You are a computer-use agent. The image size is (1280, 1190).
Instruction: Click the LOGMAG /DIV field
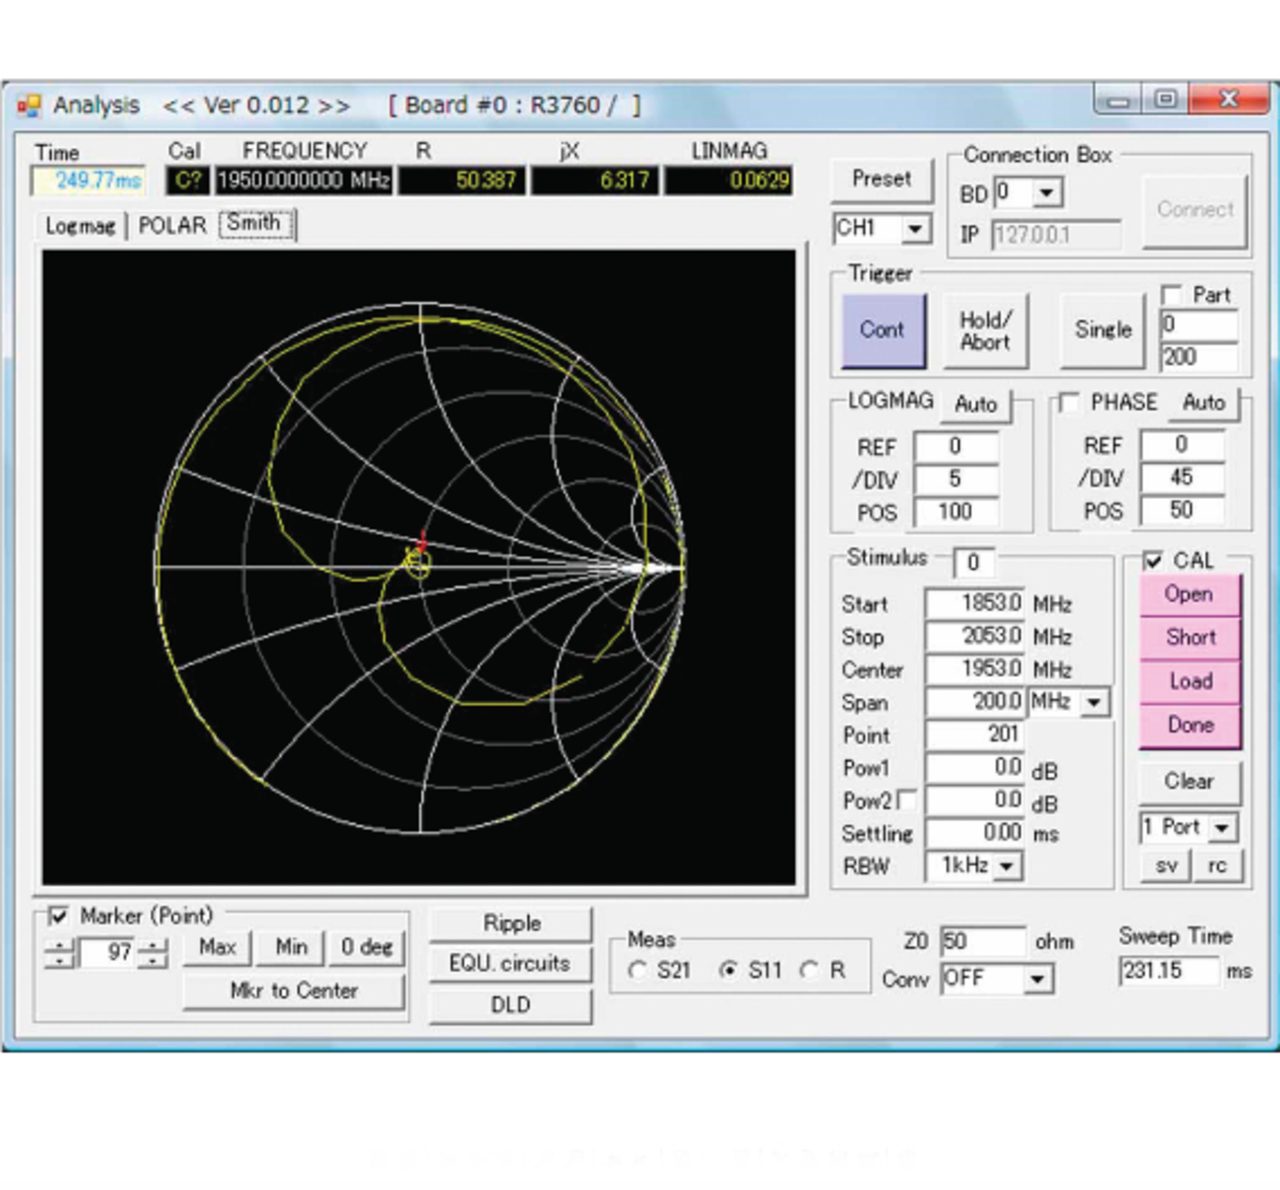(956, 479)
